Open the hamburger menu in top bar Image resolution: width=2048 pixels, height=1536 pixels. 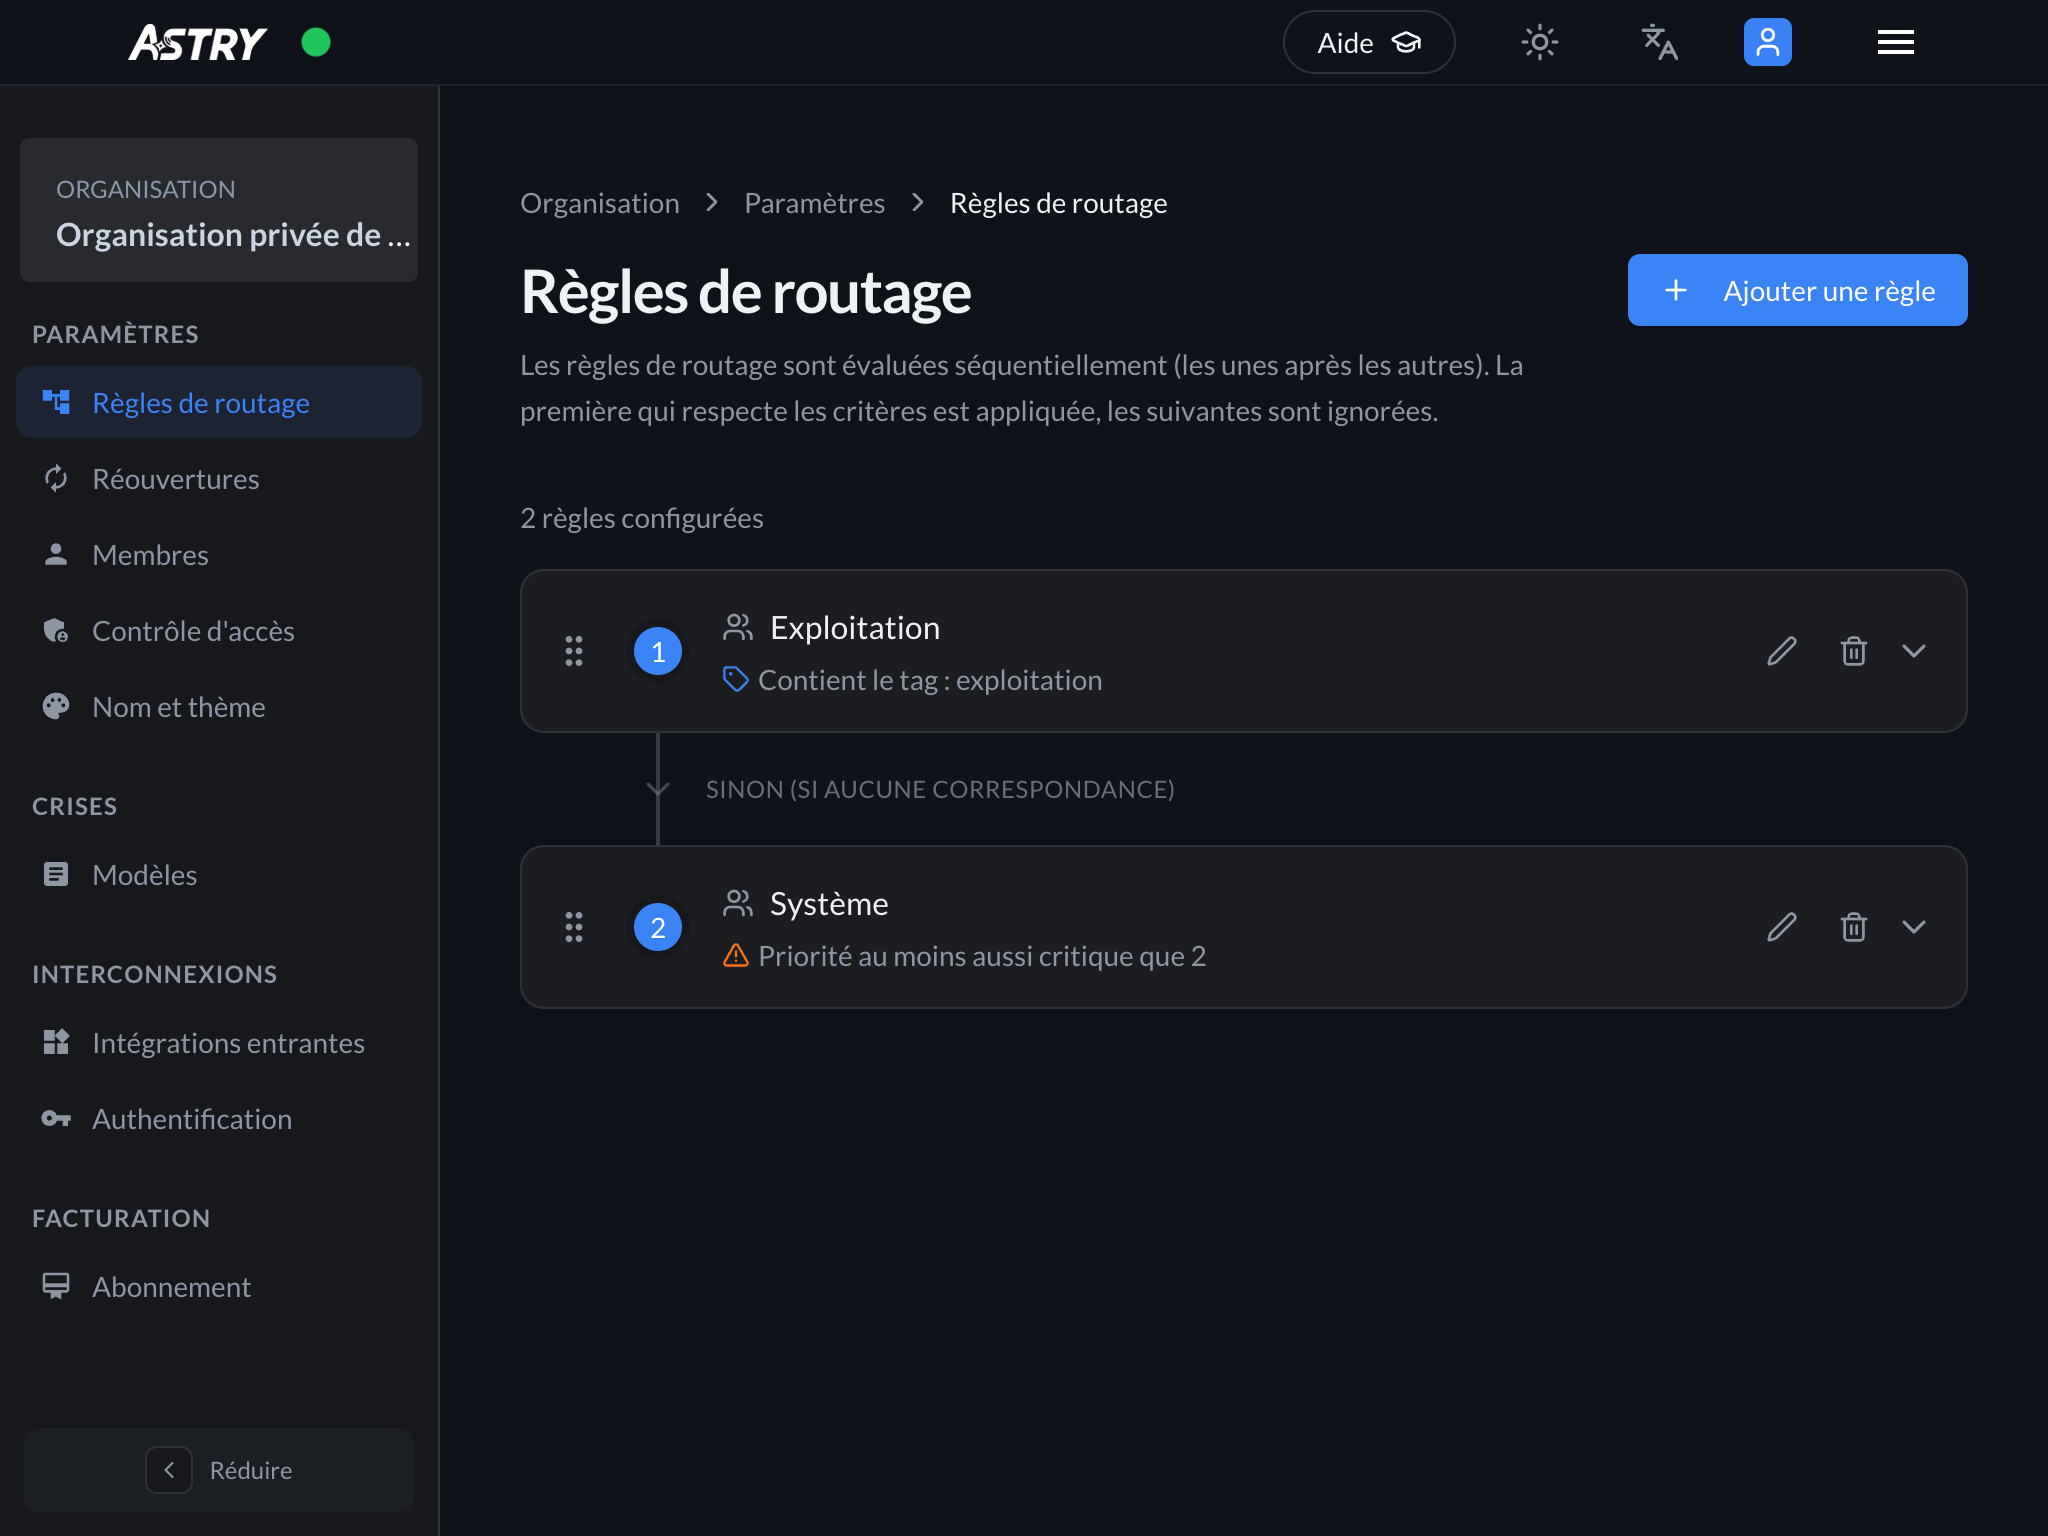click(1895, 43)
